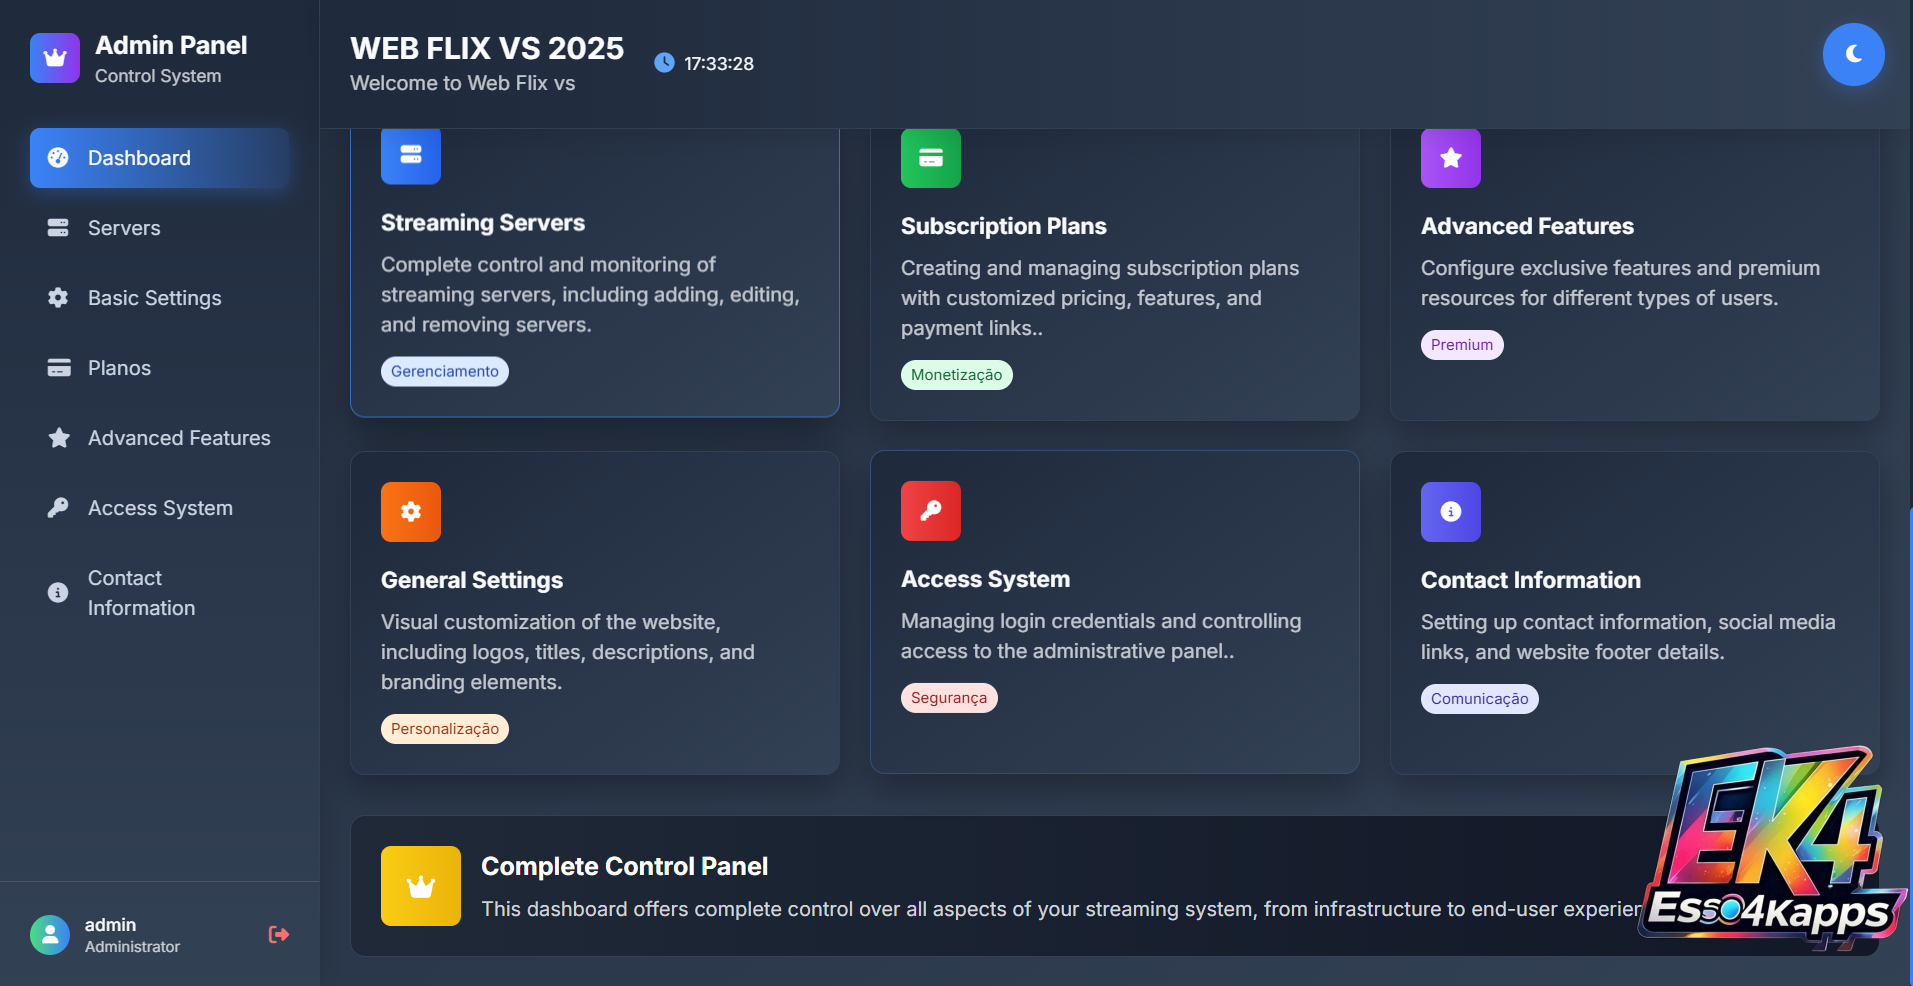
Task: Open Contact Information sidebar item
Action: (x=141, y=593)
